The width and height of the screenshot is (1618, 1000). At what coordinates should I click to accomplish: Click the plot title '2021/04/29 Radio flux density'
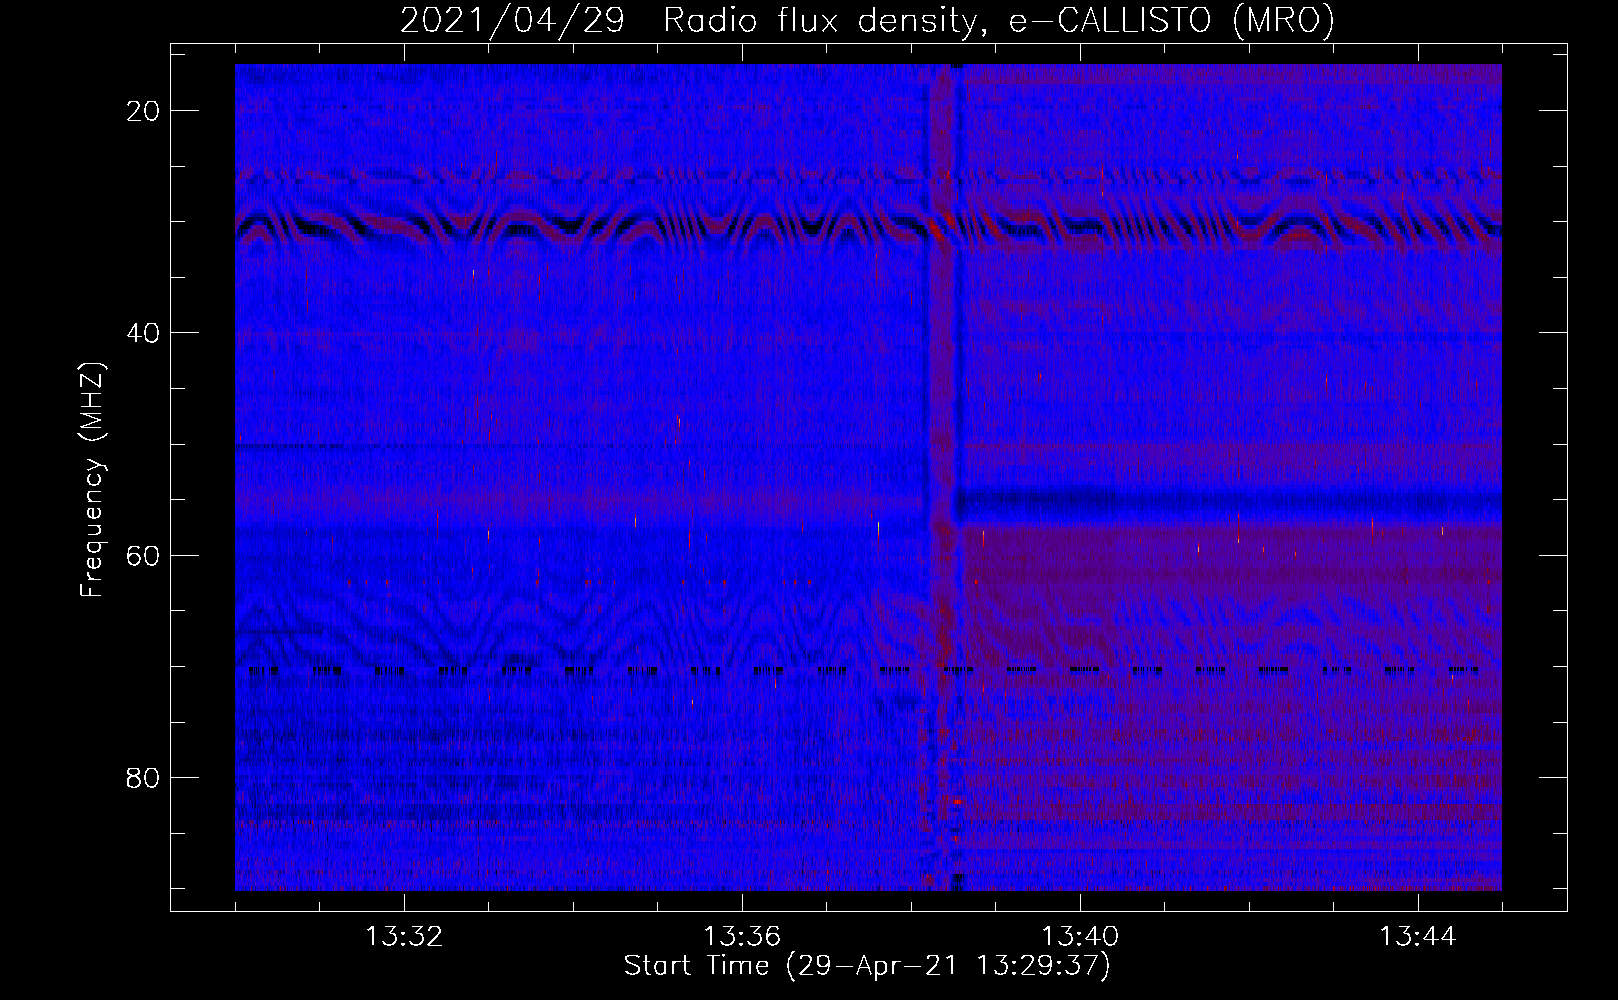point(867,20)
